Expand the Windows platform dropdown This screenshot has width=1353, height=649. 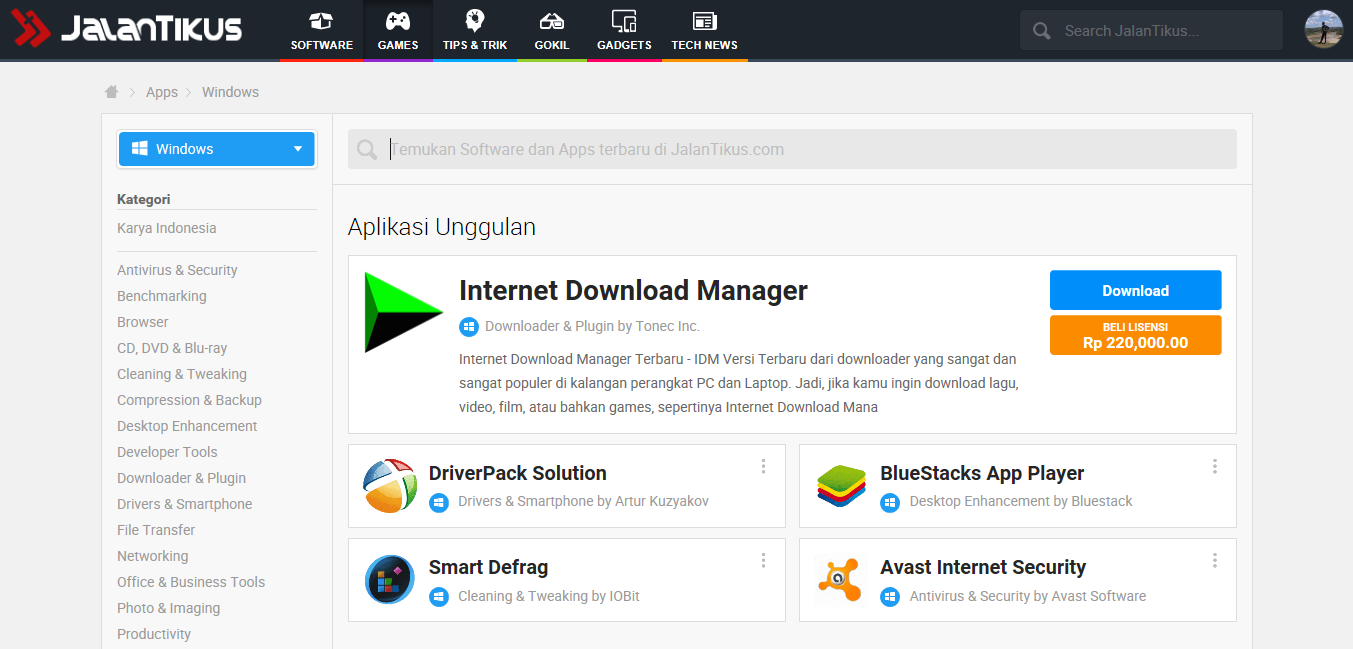(217, 149)
